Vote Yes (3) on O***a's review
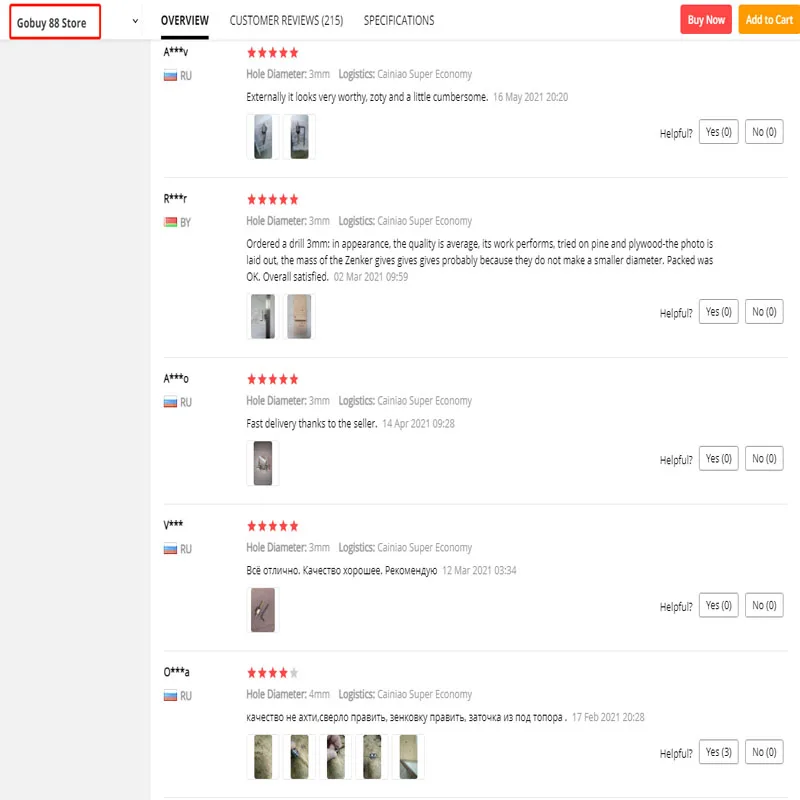This screenshot has height=800, width=800. [718, 752]
